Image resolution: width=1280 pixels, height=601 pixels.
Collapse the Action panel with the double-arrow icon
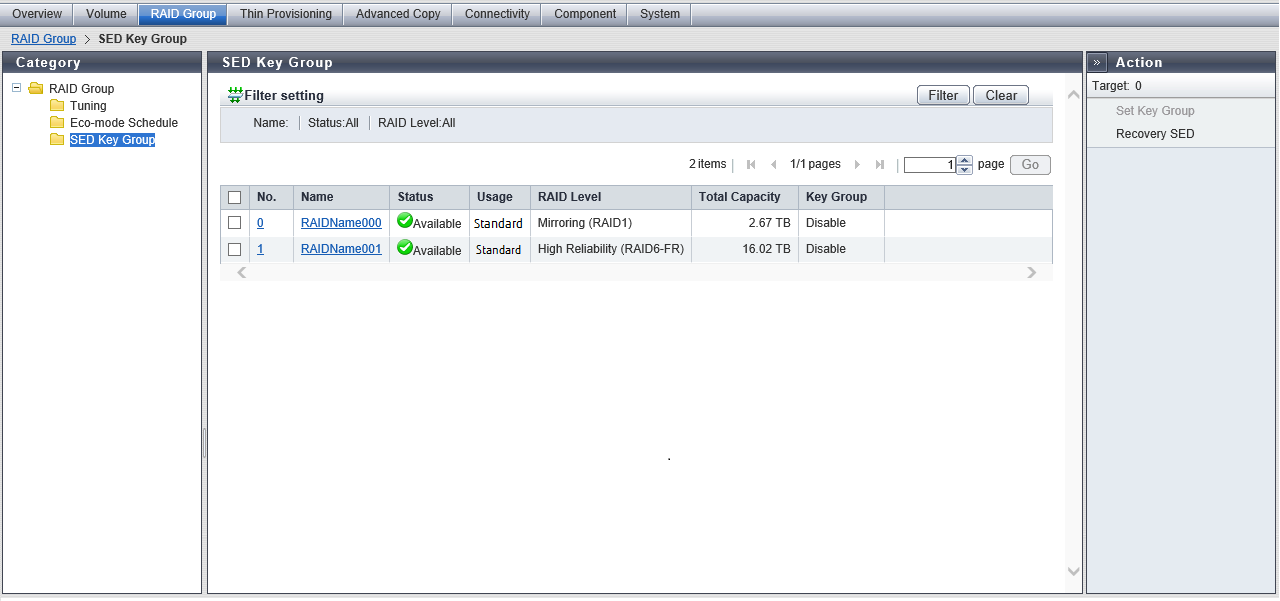[x=1097, y=62]
